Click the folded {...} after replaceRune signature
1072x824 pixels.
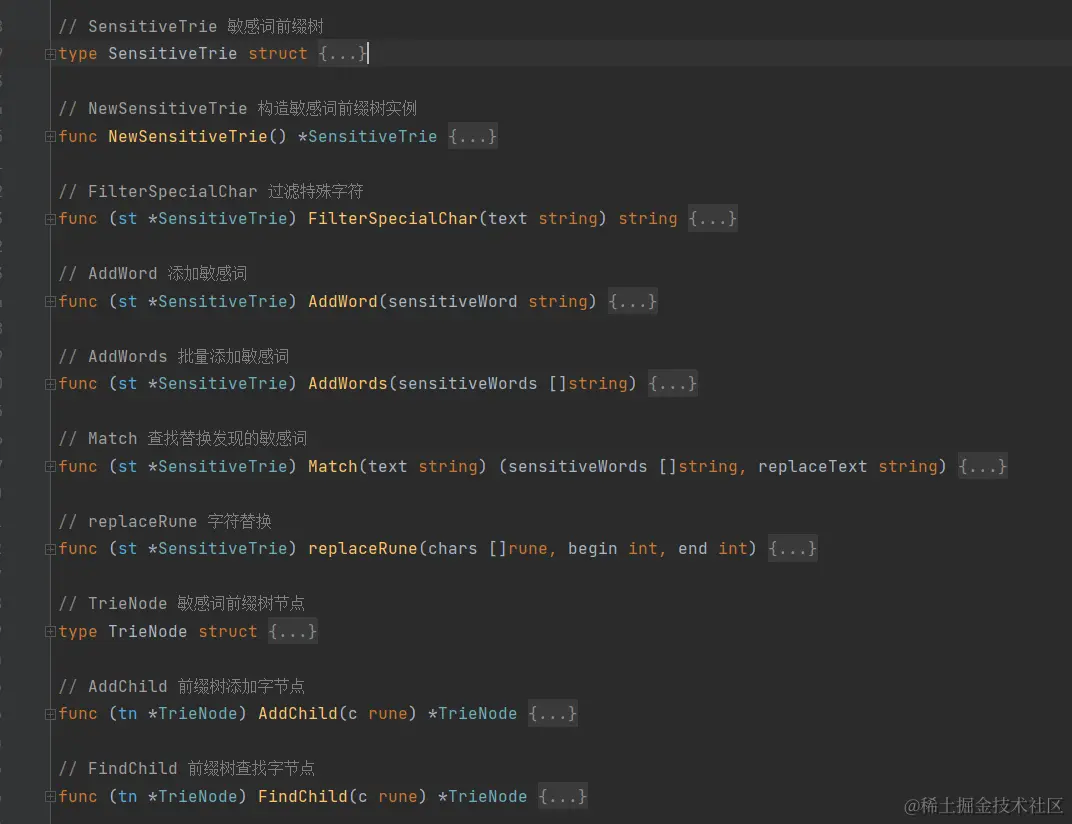coord(792,548)
